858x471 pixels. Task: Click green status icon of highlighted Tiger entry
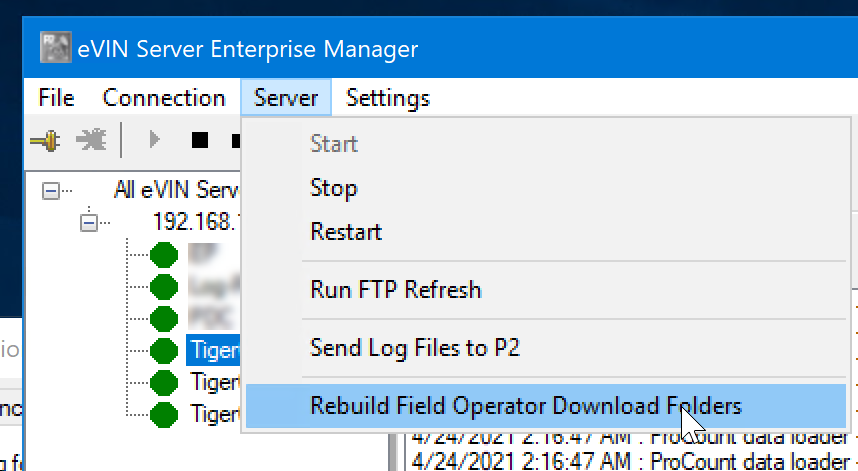[x=163, y=350]
